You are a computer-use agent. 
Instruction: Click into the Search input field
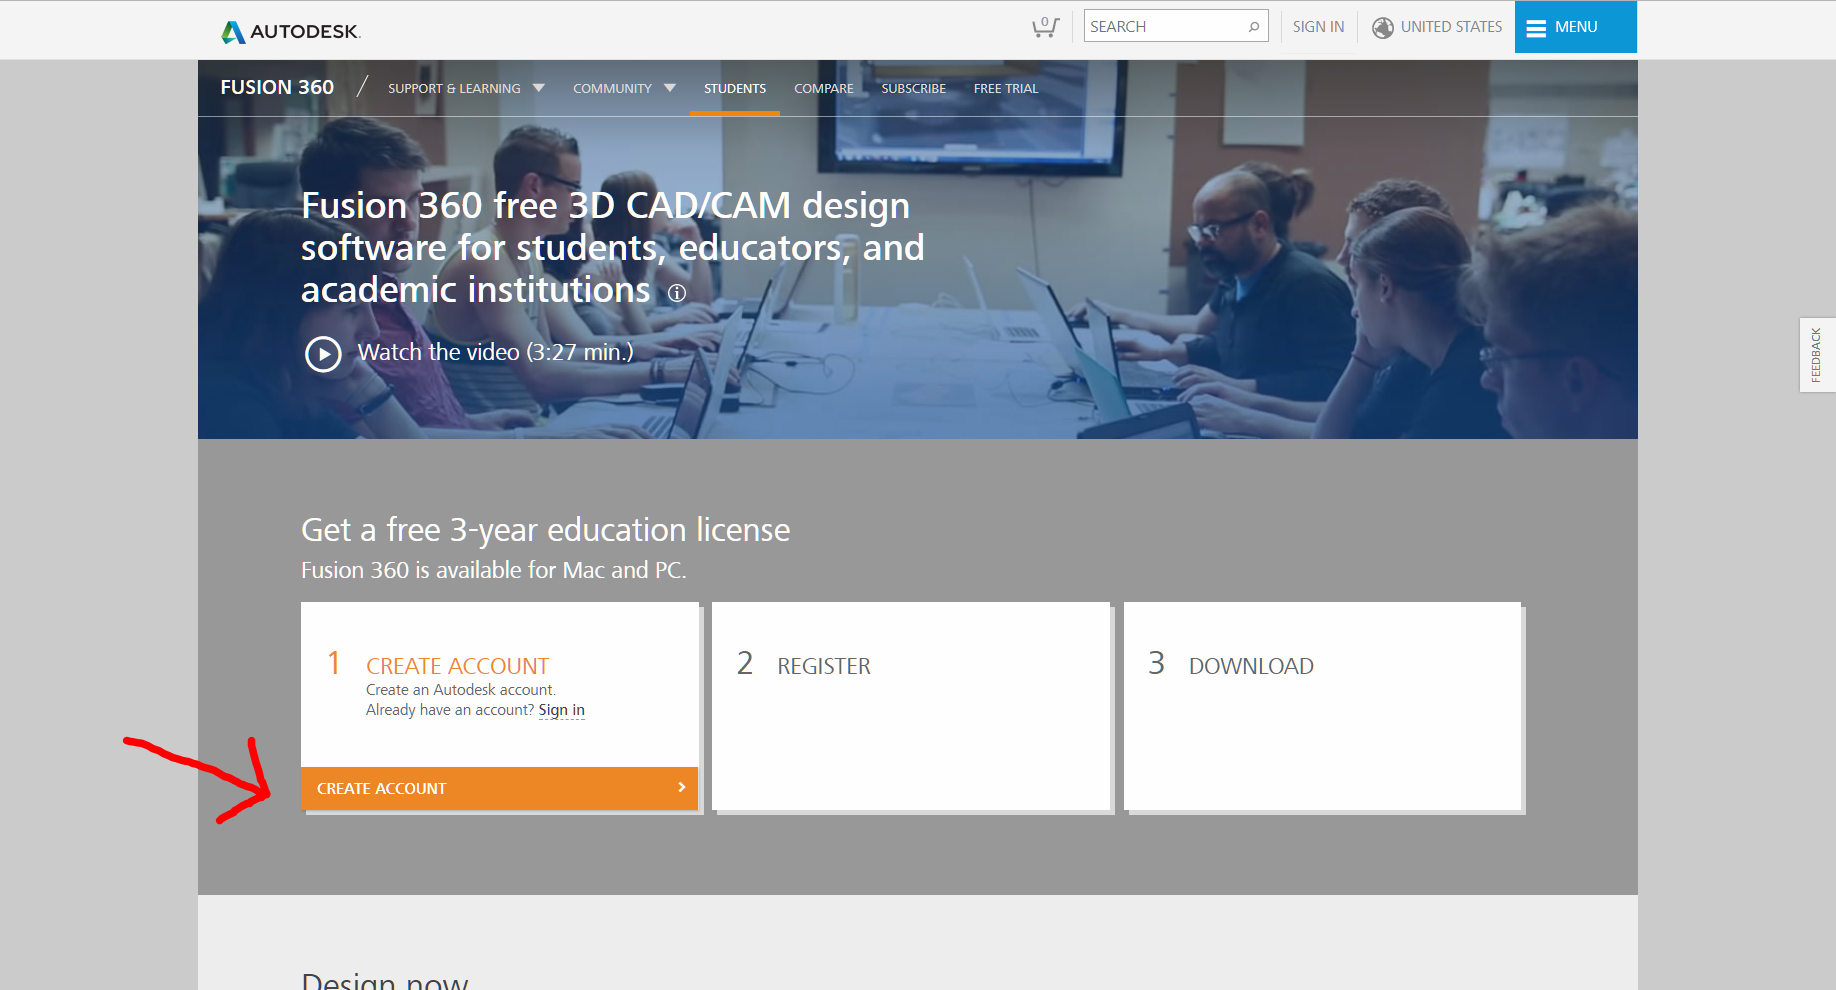(1165, 27)
